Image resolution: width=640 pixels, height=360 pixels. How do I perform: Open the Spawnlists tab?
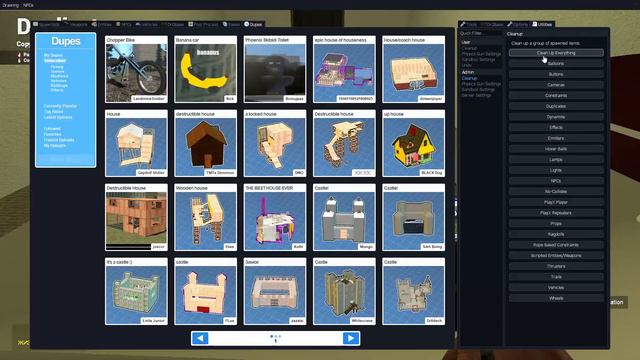tap(46, 24)
